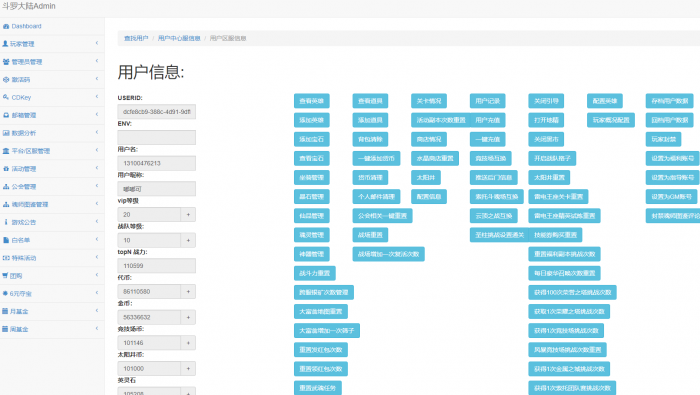Viewport: 700px width, 395px height.
Task: Focus the empty ENV field
Action: (x=156, y=137)
